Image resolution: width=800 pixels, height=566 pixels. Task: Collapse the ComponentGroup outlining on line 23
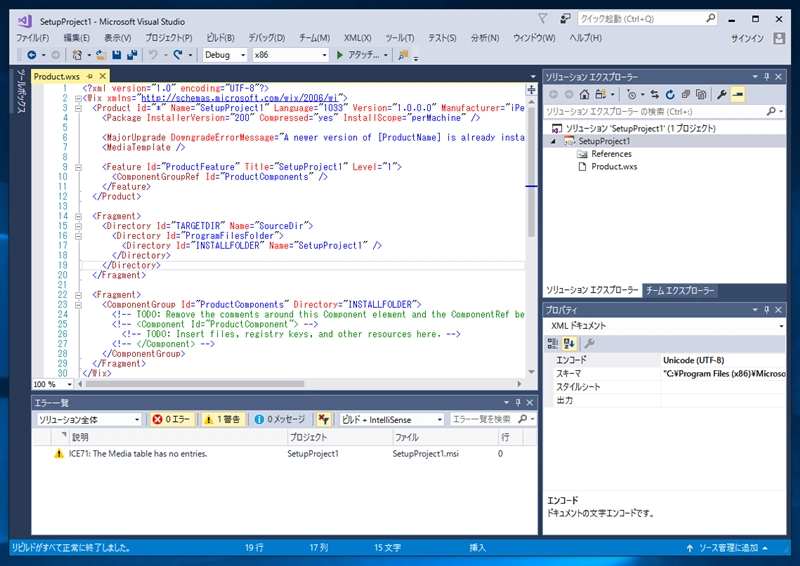pos(78,305)
